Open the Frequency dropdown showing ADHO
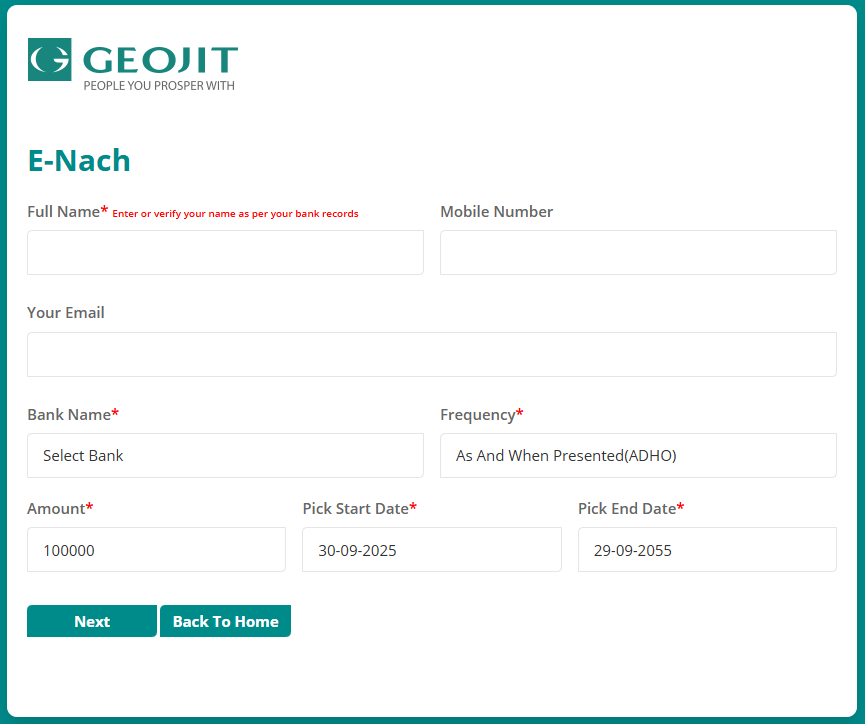The height and width of the screenshot is (724, 865). 638,455
